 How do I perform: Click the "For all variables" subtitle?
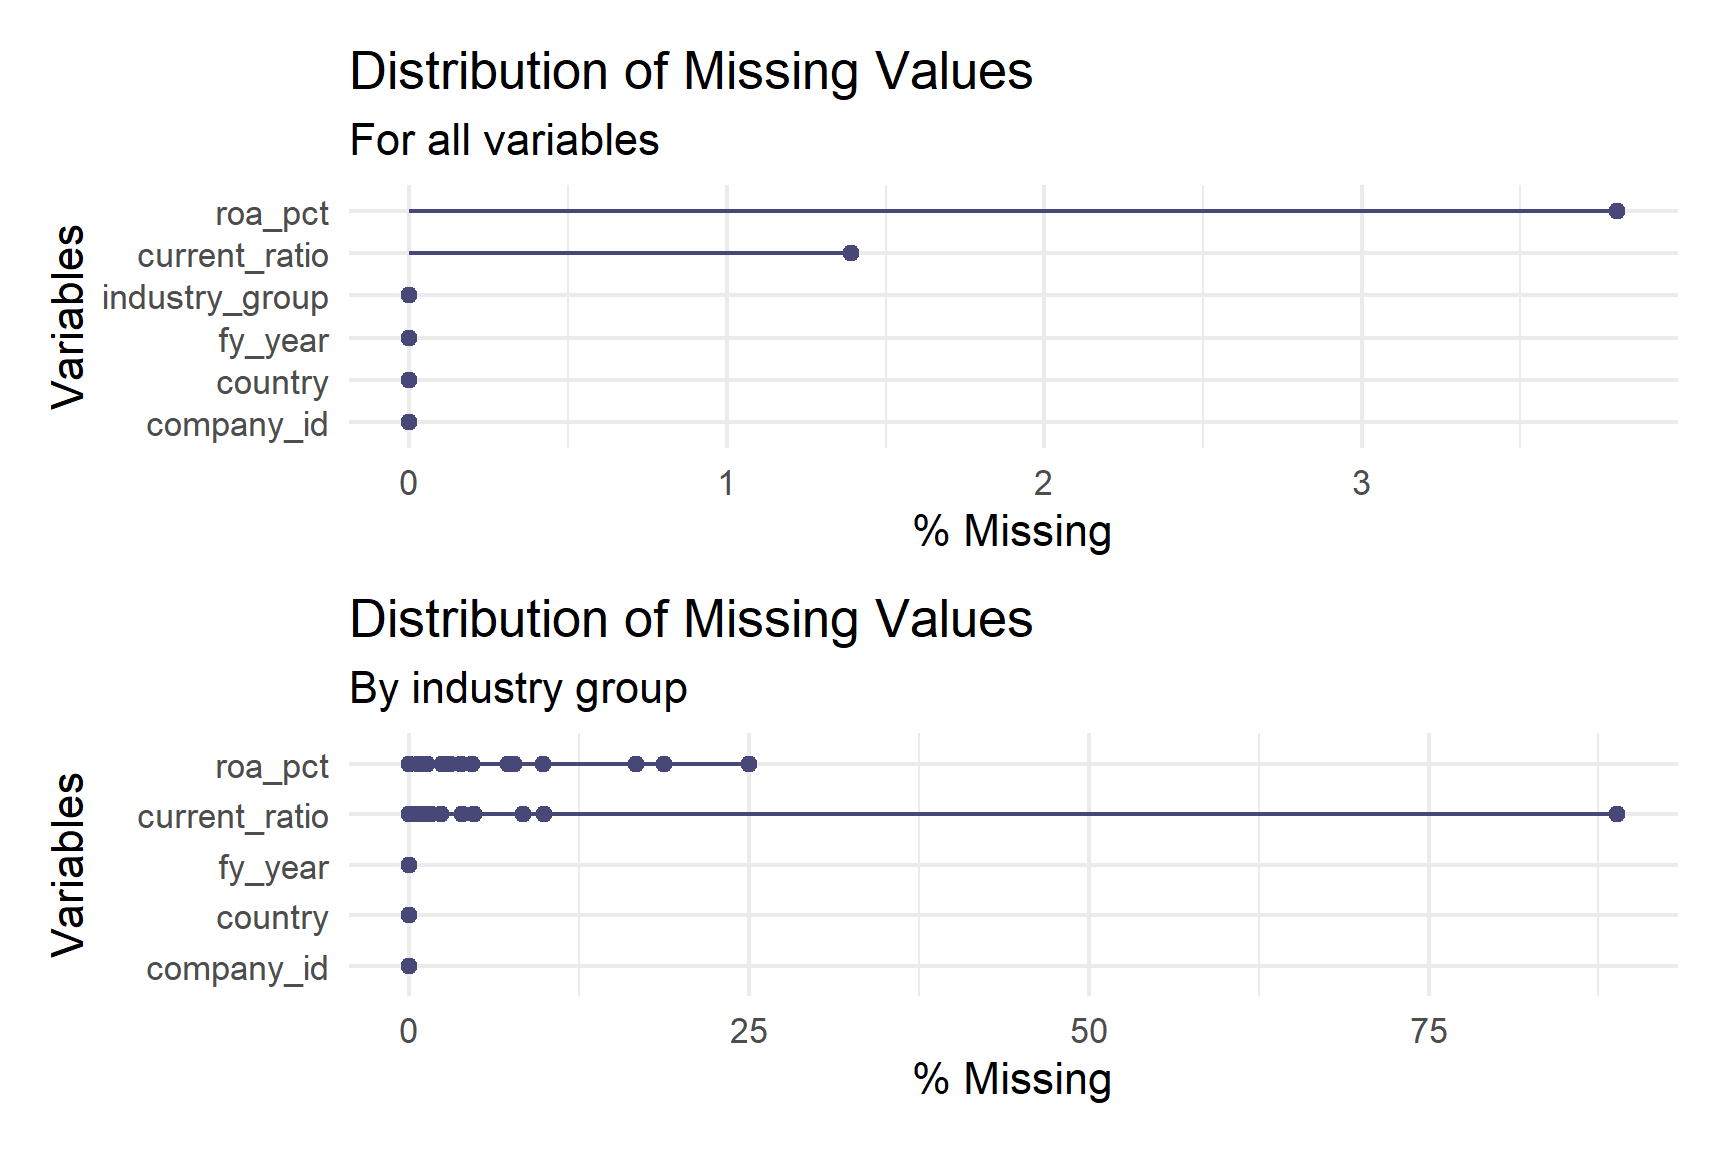click(504, 140)
